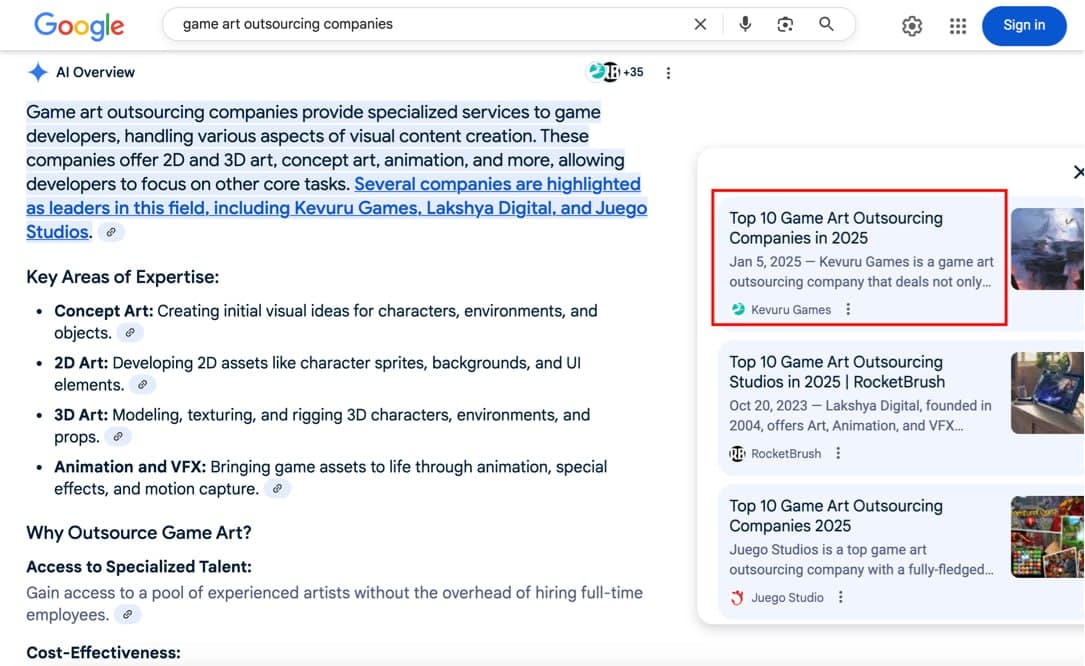Open three-dot menu beside Kevuru Games
1085x666 pixels.
[x=848, y=309]
